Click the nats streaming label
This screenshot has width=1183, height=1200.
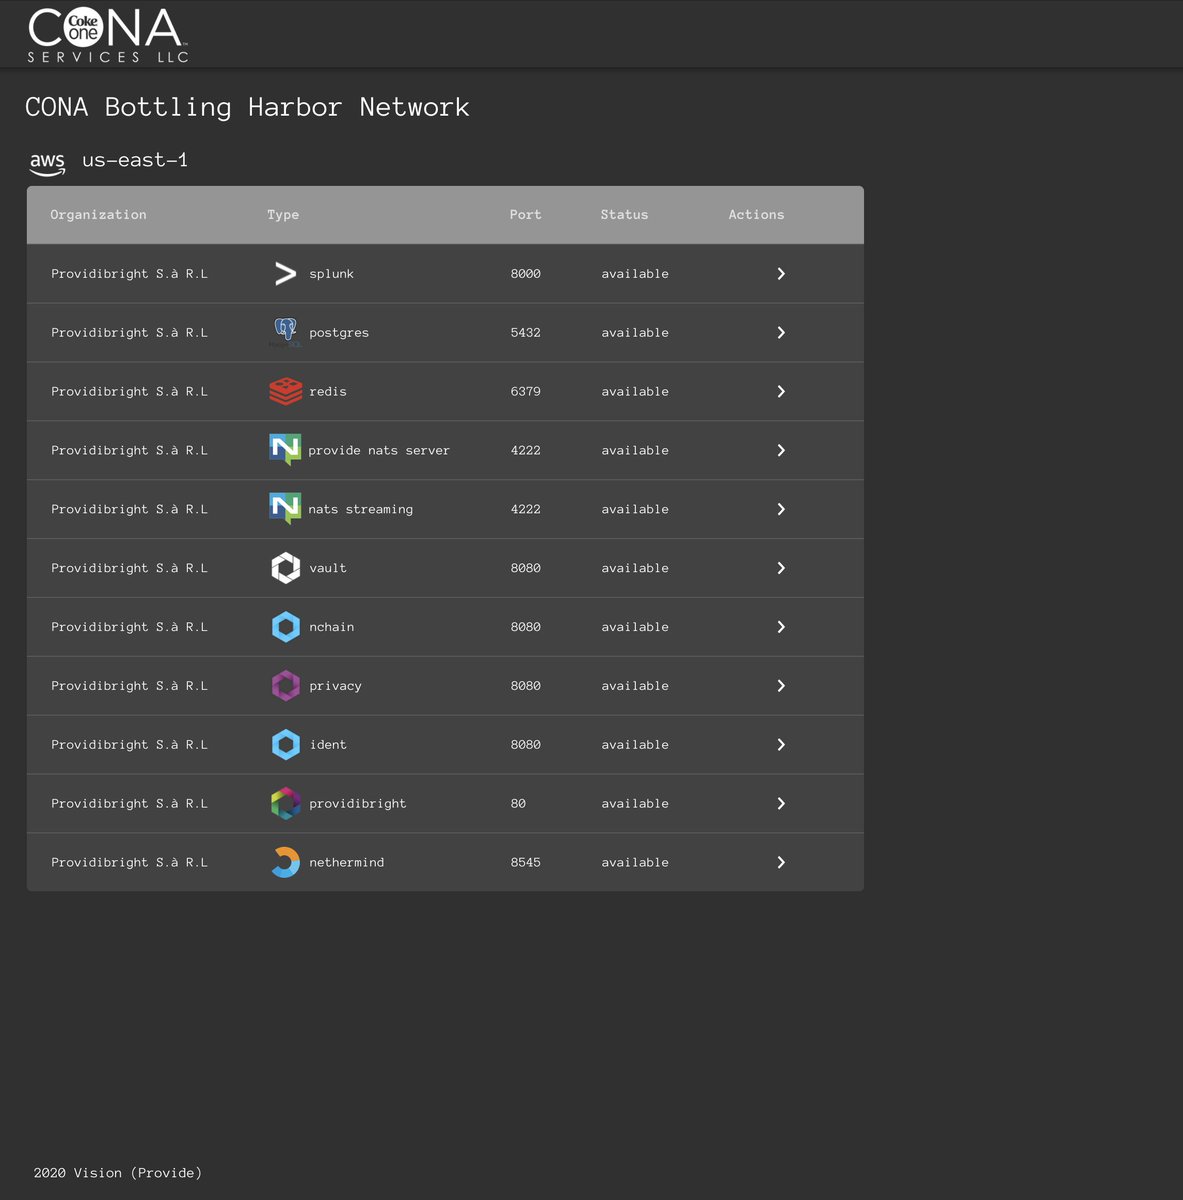pos(360,510)
